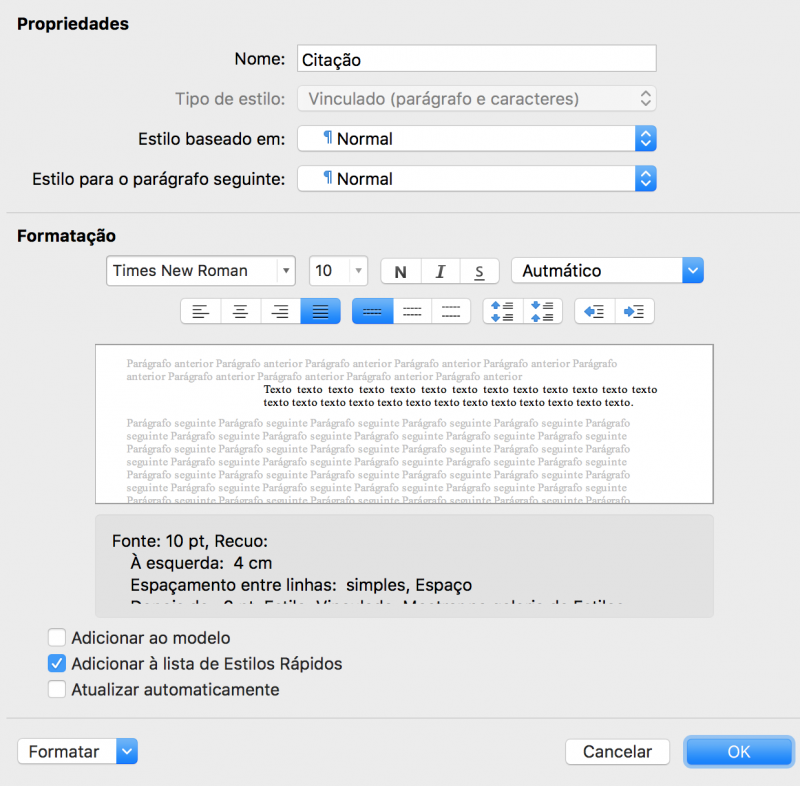800x786 pixels.
Task: Enable the Adicionar ao modelo checkbox
Action: pos(57,637)
